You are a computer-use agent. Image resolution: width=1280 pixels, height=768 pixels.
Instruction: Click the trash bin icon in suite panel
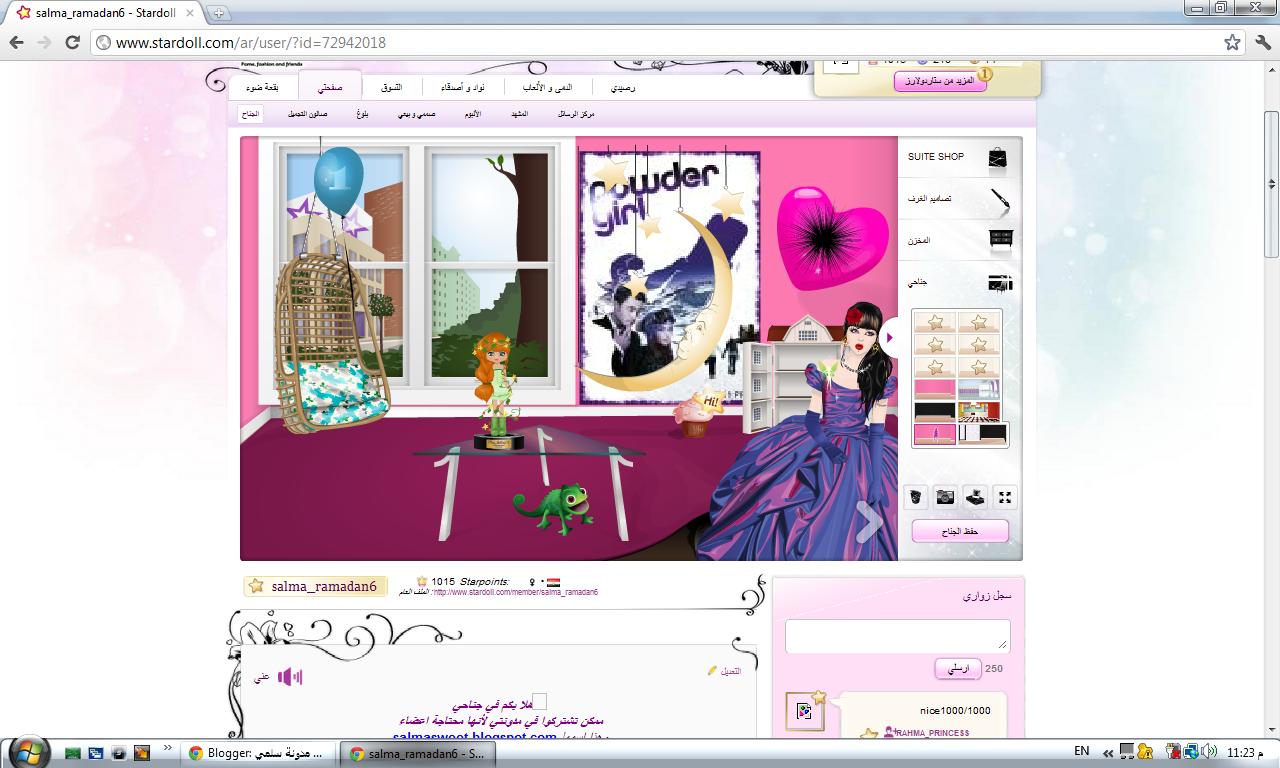[x=915, y=497]
